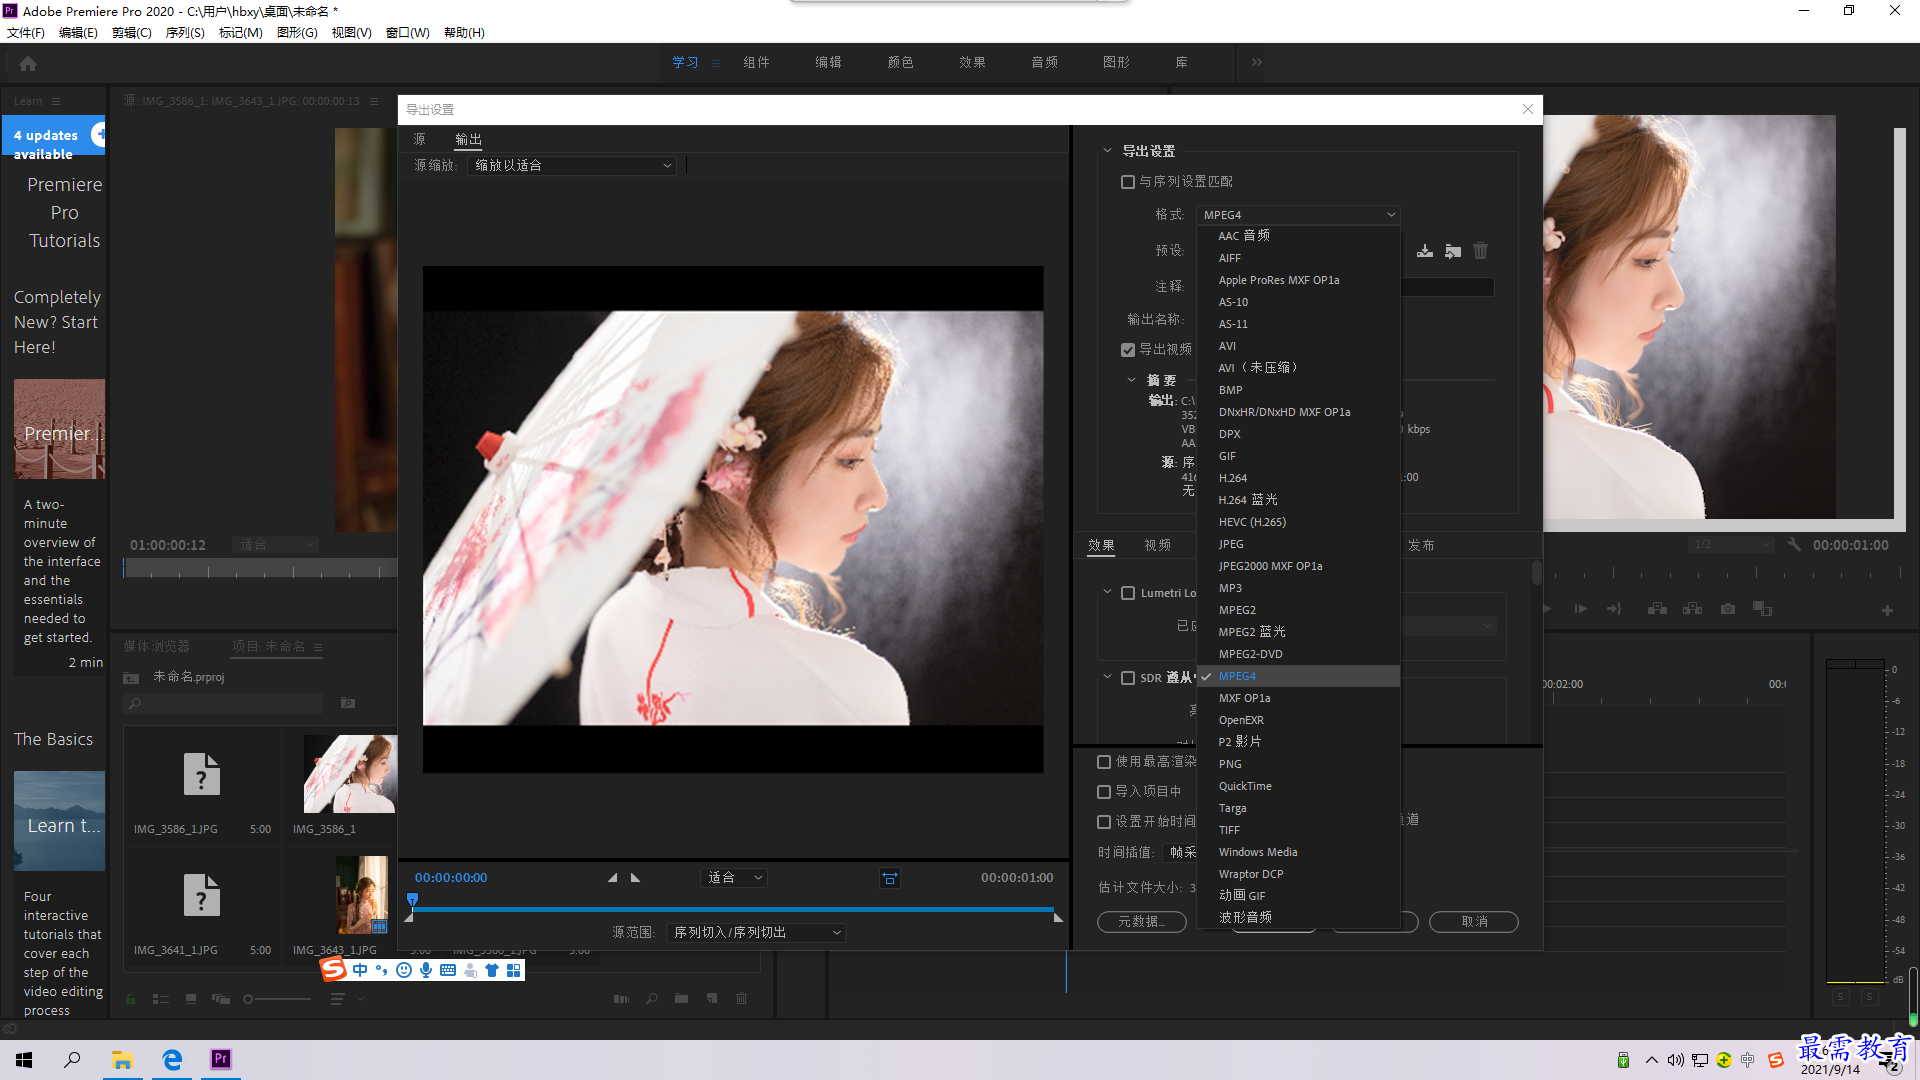Open Microsoft Edge from the taskbar

pyautogui.click(x=172, y=1059)
